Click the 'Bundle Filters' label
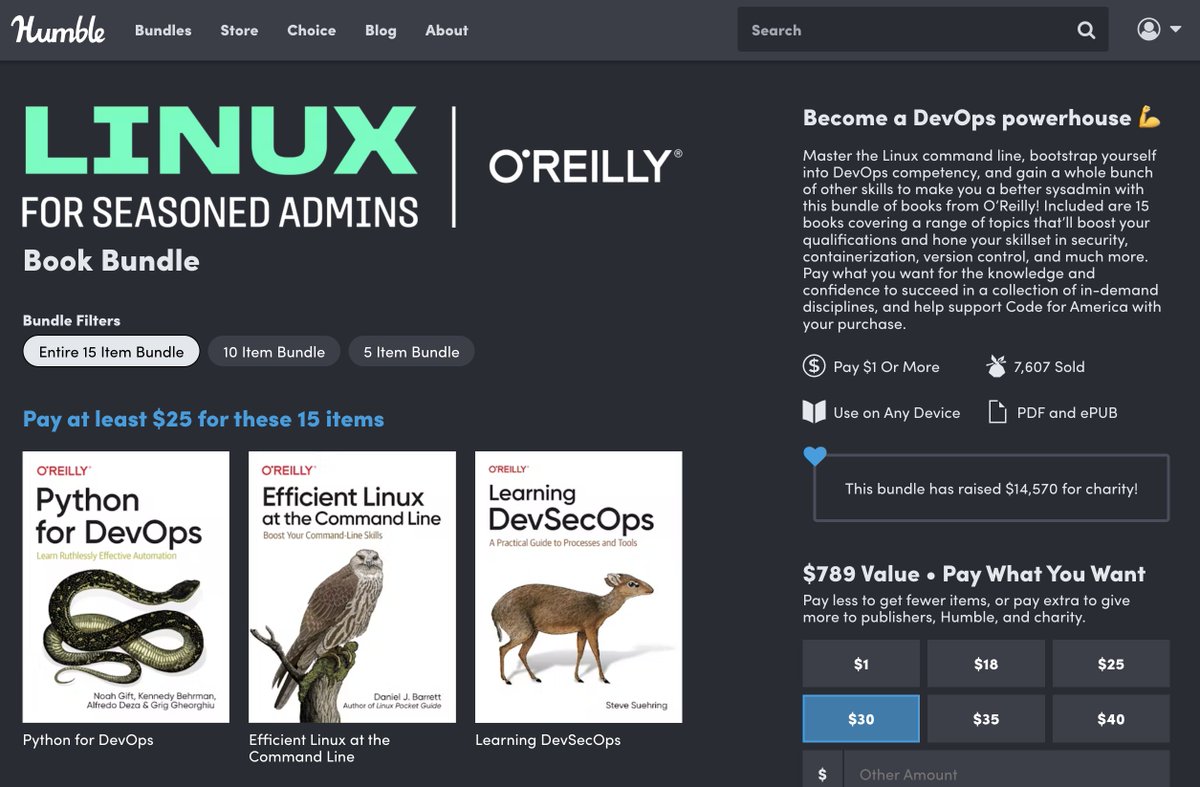 pyautogui.click(x=71, y=320)
